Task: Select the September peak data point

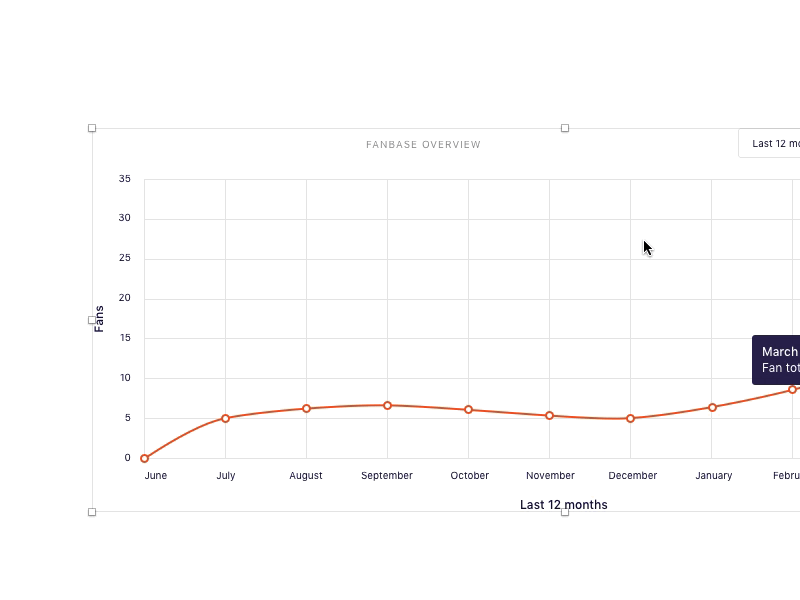Action: click(x=386, y=405)
